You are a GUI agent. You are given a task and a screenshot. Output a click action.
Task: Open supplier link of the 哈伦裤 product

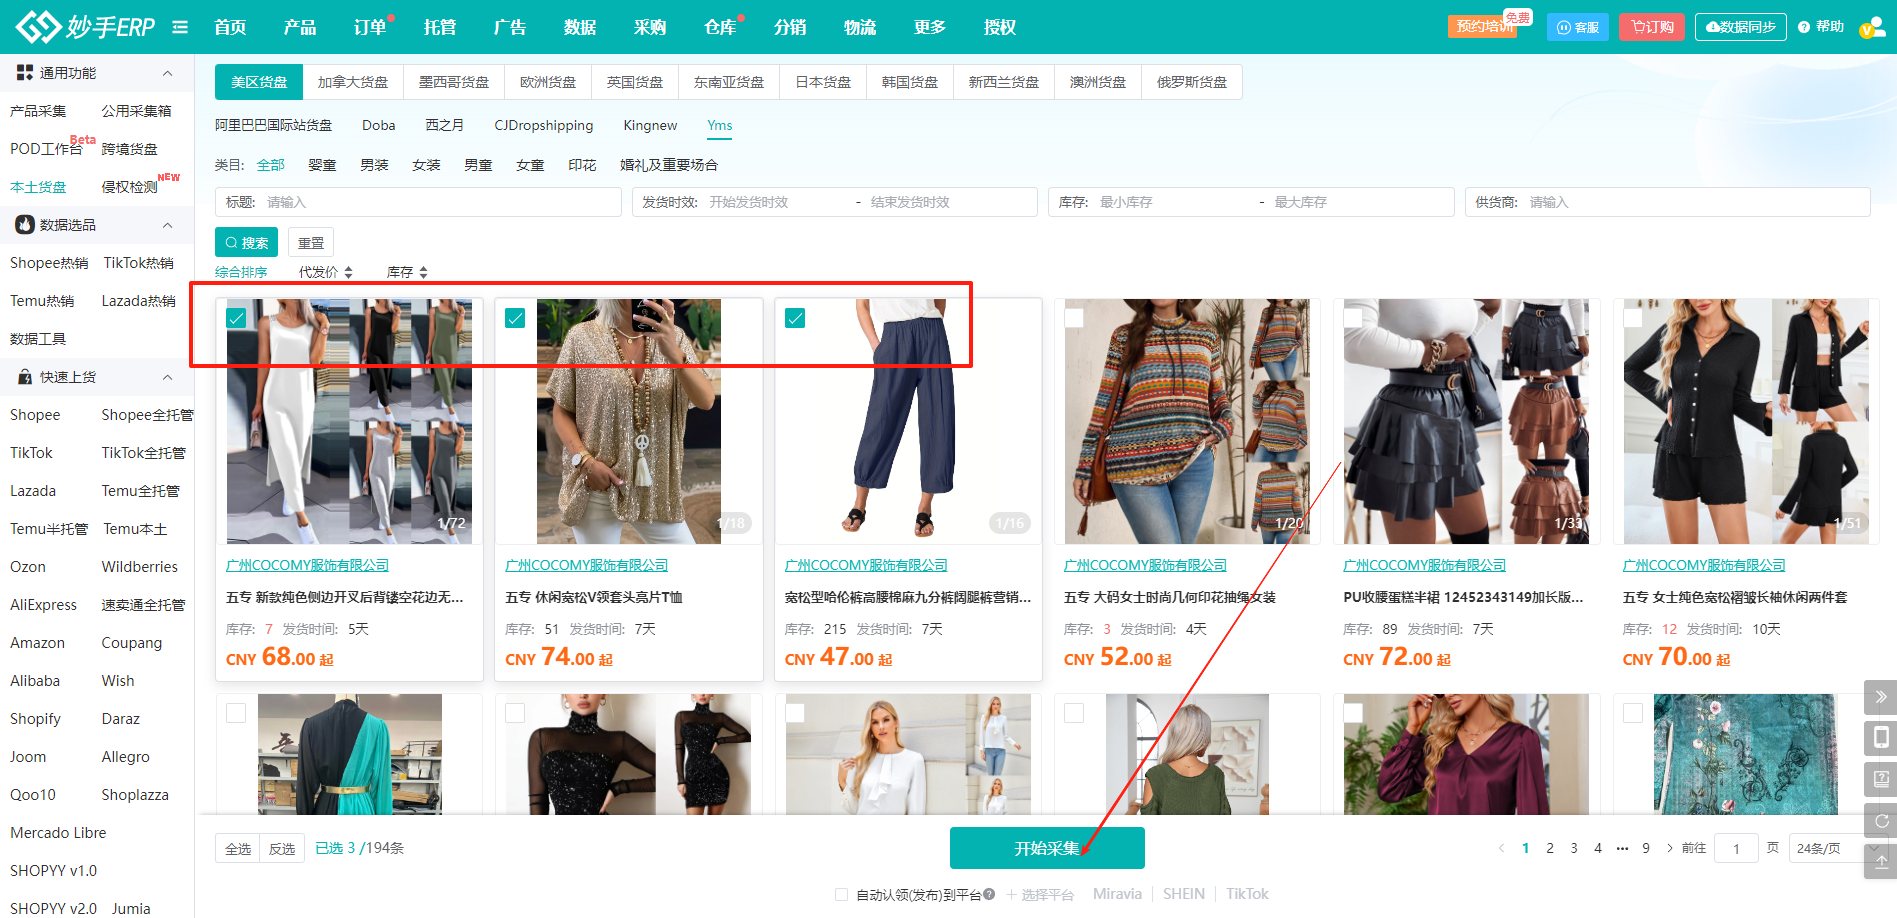866,565
